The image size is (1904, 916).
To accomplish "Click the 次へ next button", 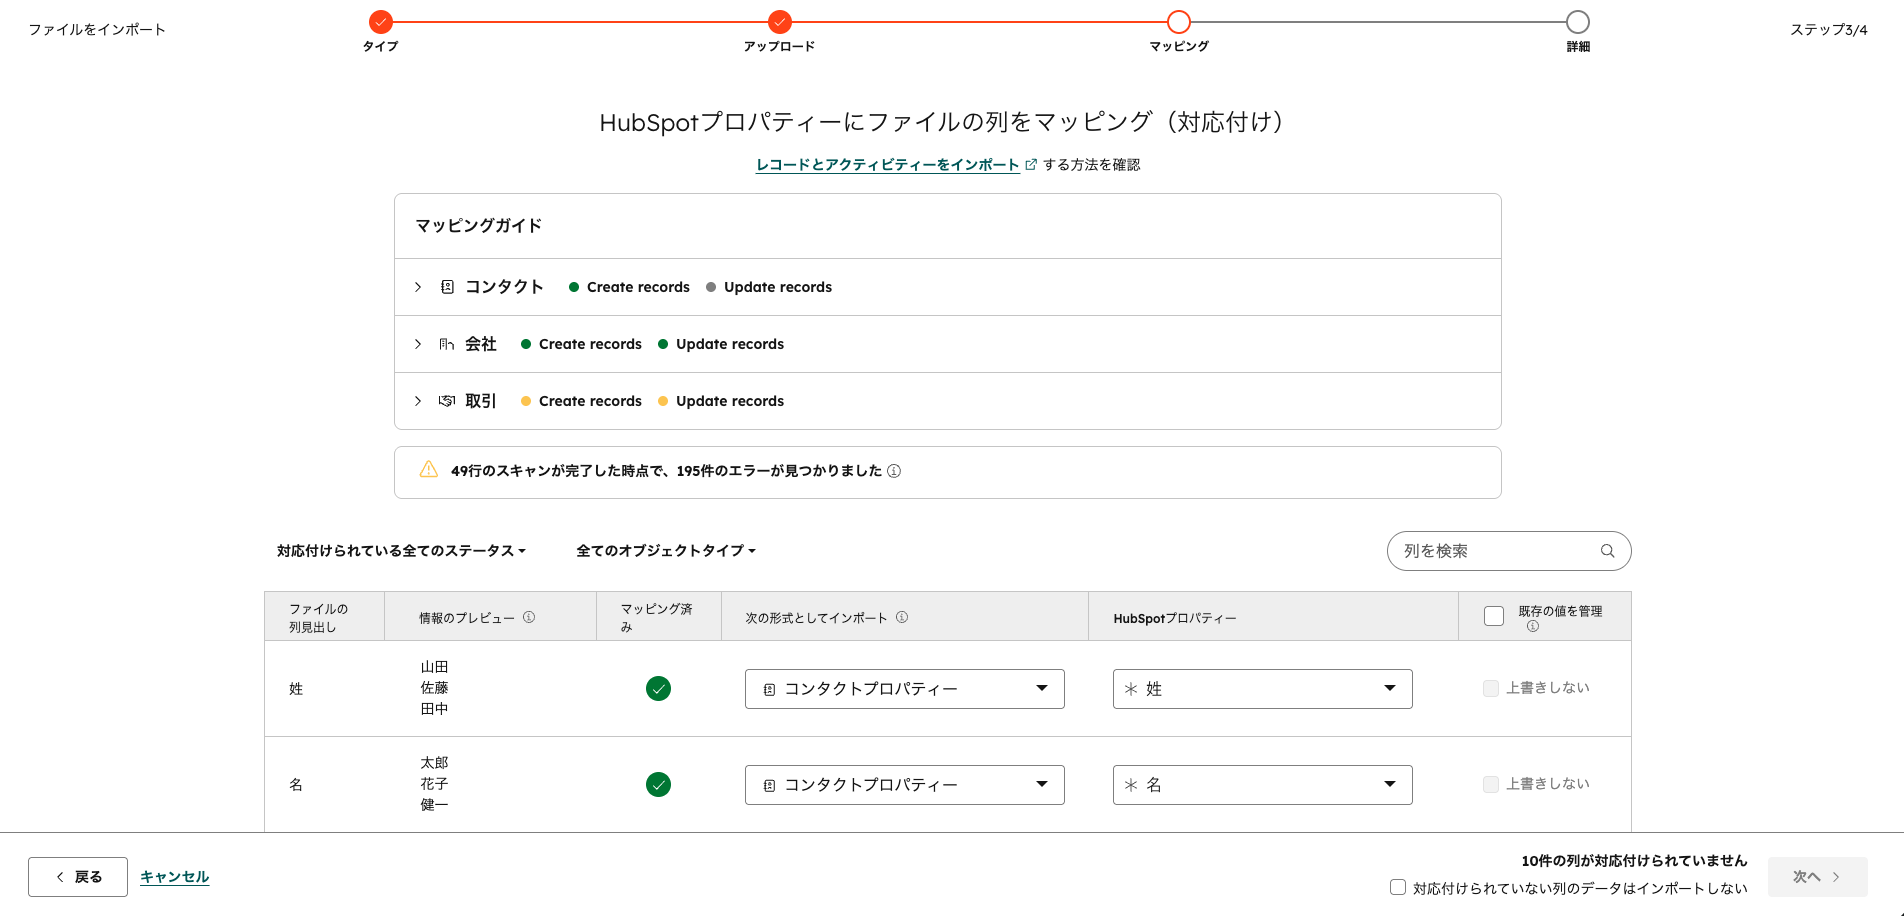I will 1817,877.
